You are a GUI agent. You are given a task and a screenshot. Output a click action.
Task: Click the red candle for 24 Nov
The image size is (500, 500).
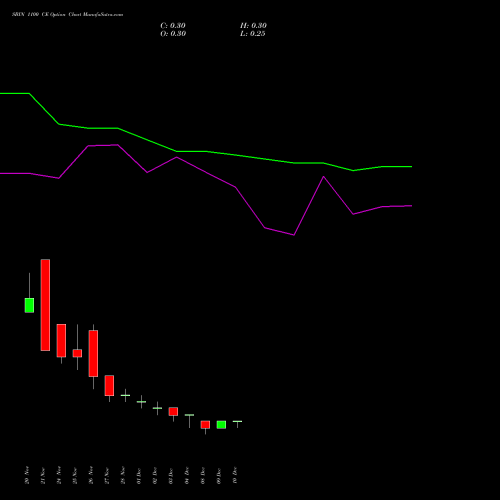pos(61,341)
